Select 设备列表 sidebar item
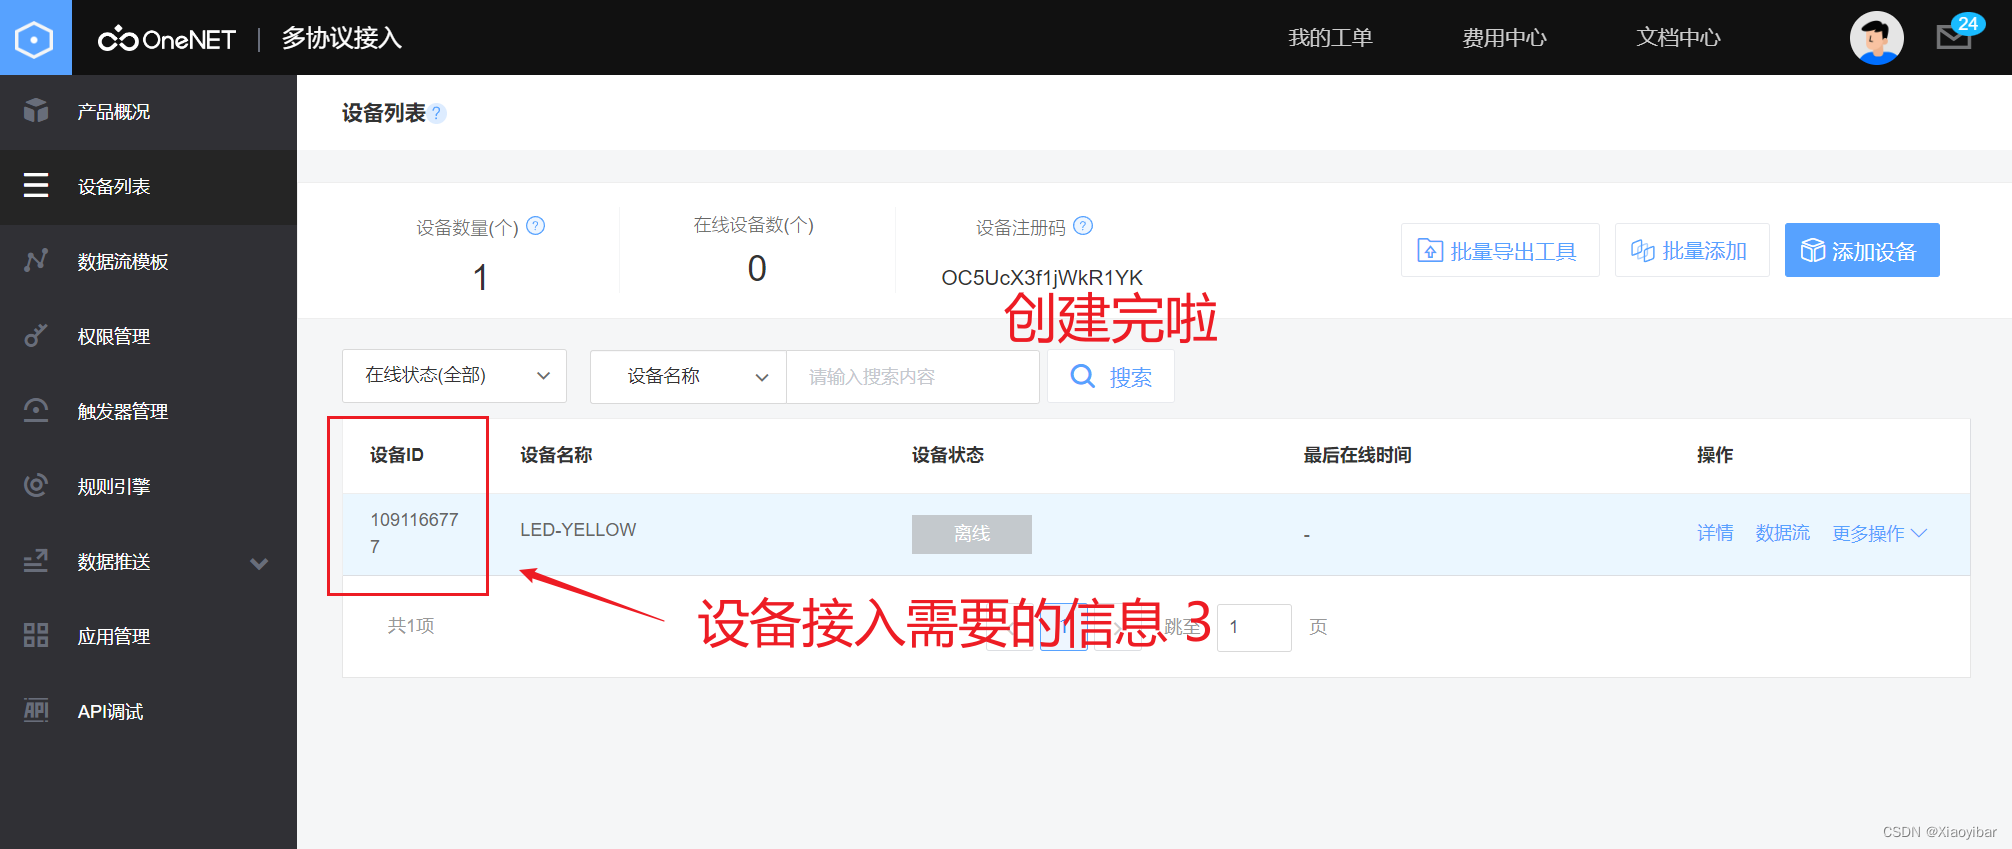 click(x=148, y=187)
